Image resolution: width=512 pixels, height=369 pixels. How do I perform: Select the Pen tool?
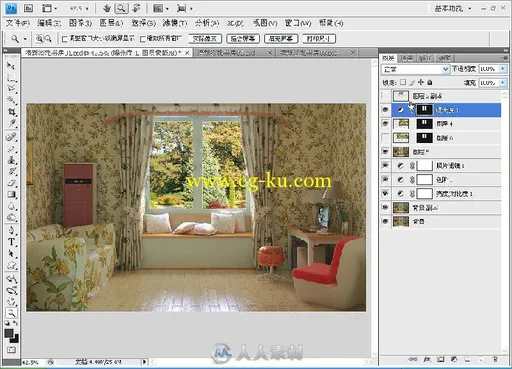(11, 230)
